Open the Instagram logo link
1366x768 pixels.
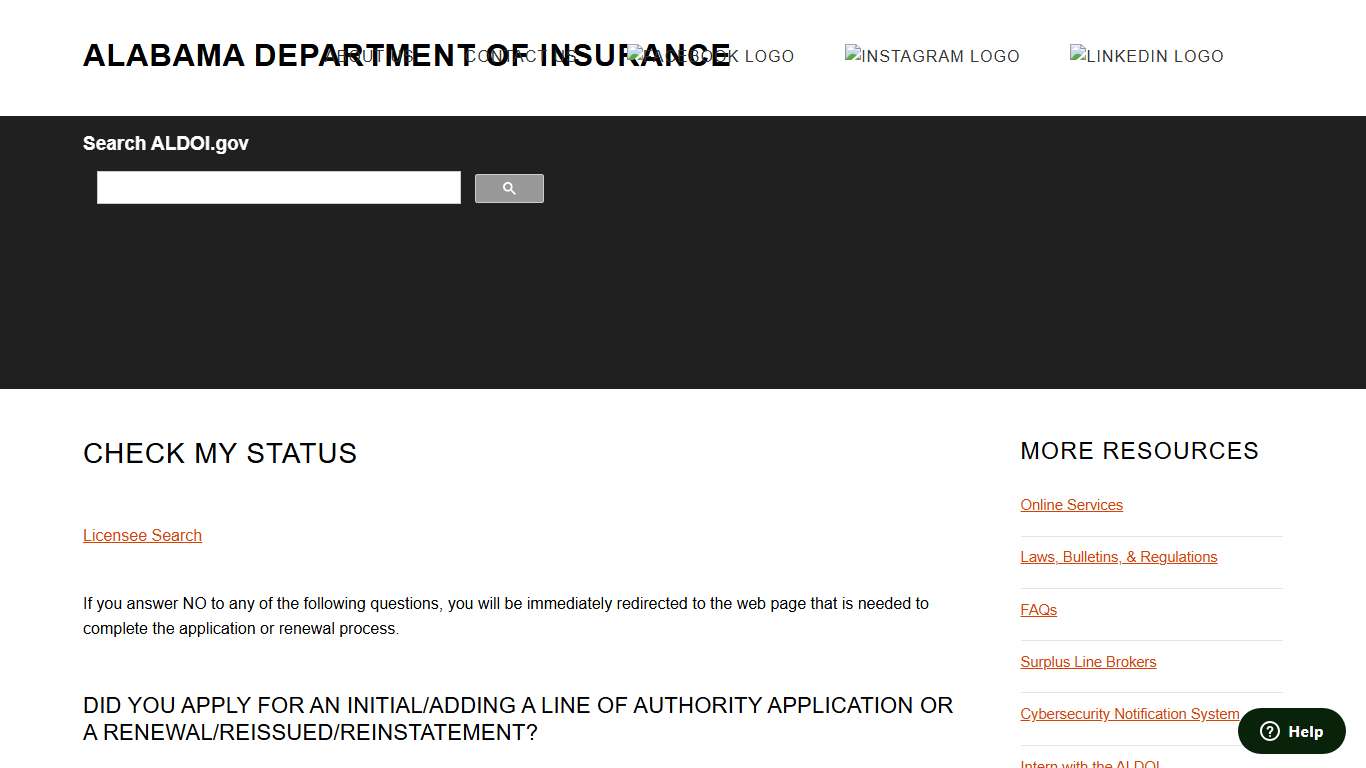(932, 56)
